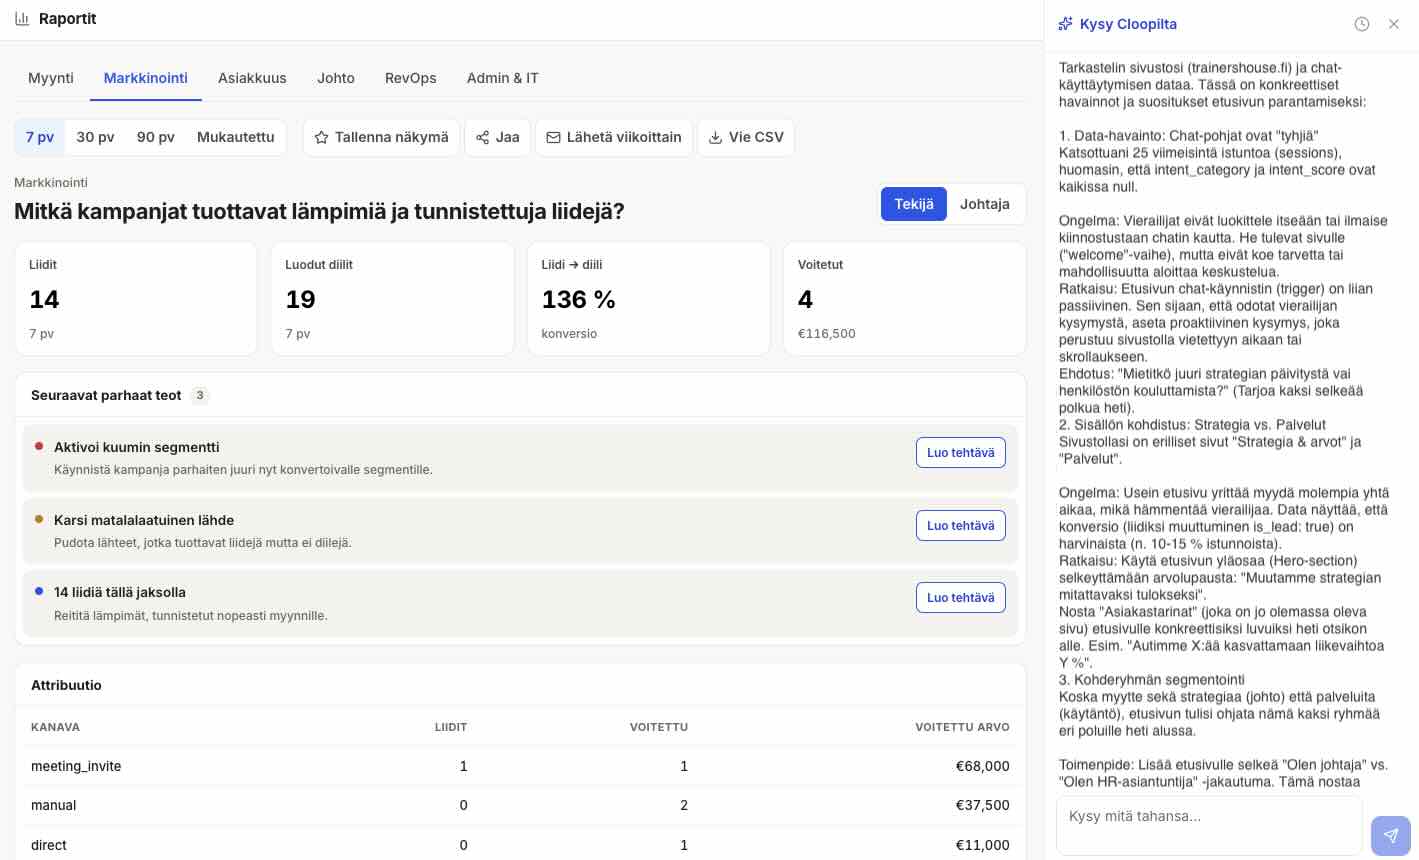Click the €37,500 value
This screenshot has height=860, width=1419.
[x=983, y=805]
